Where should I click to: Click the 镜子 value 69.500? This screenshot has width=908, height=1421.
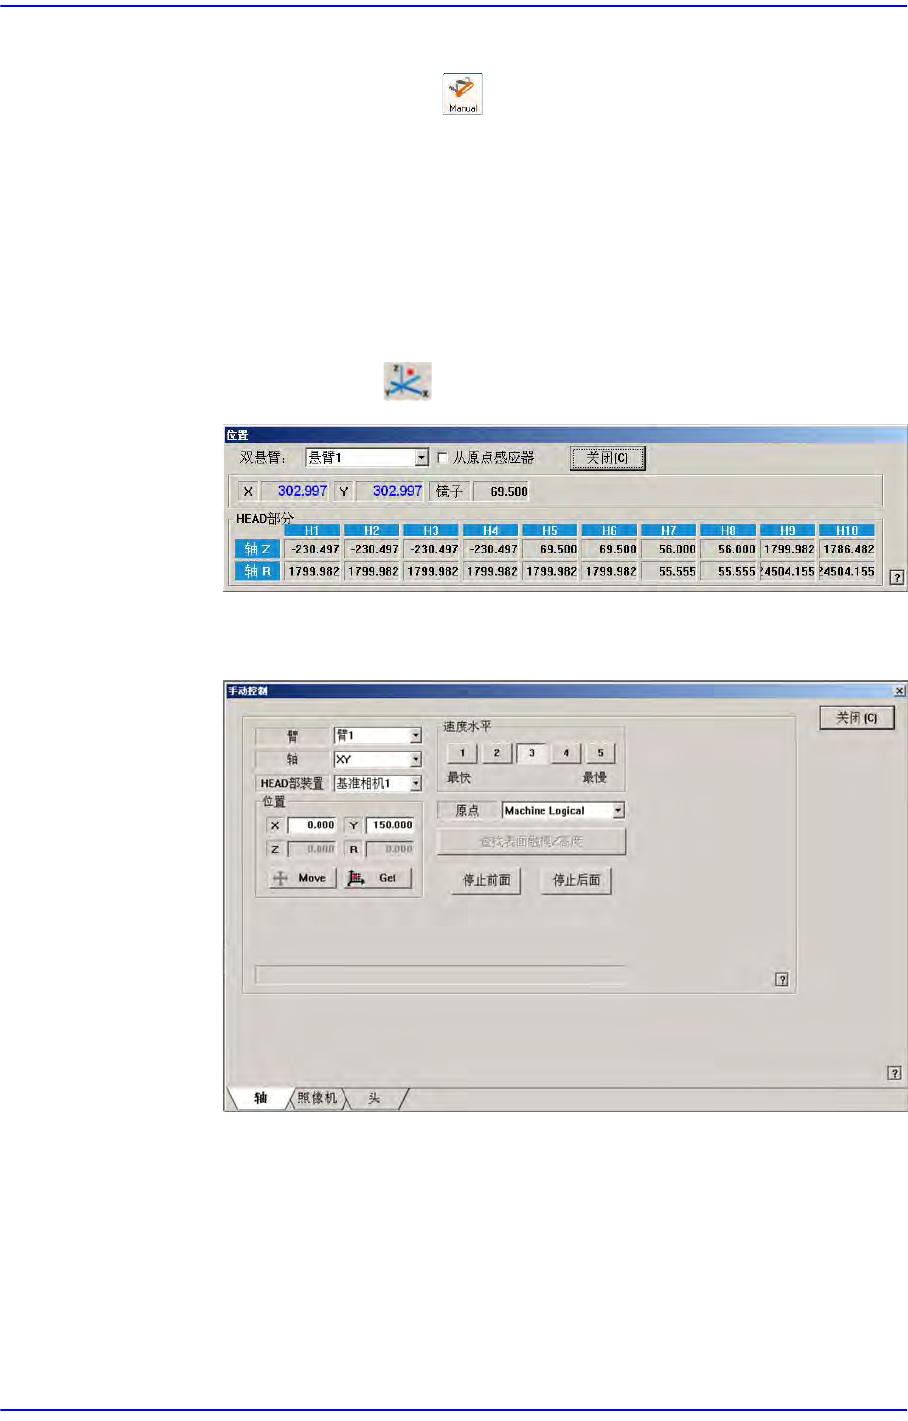(502, 491)
